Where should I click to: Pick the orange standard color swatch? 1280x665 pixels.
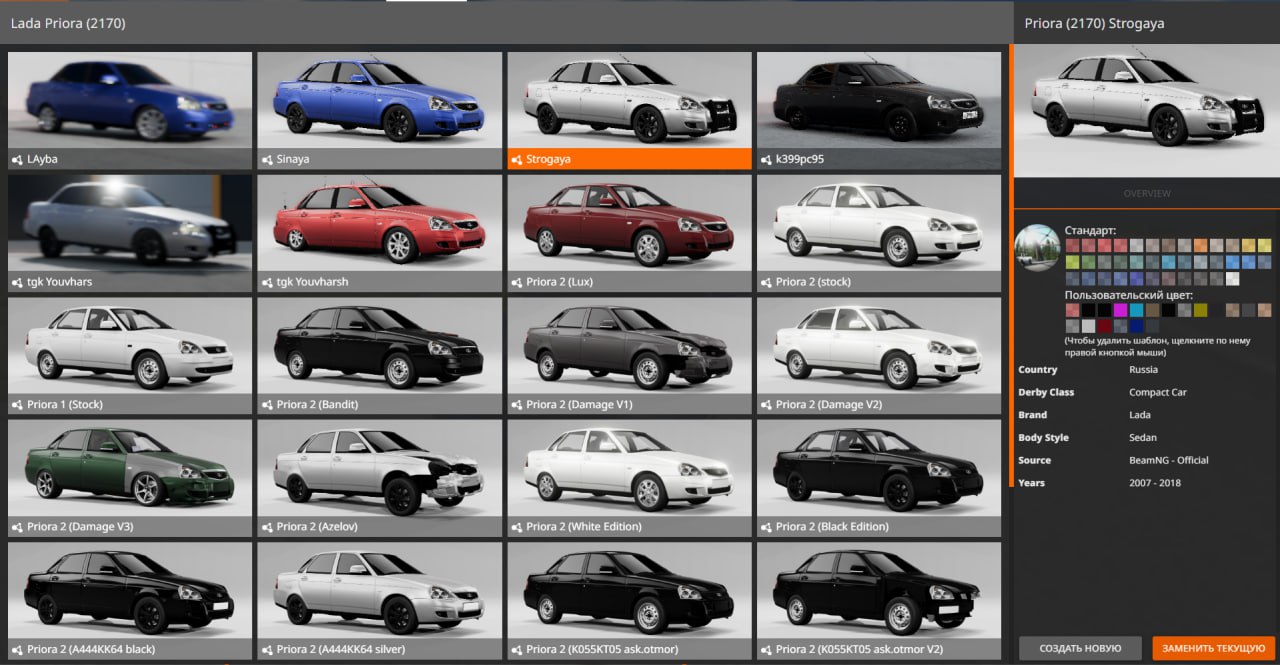(1200, 245)
